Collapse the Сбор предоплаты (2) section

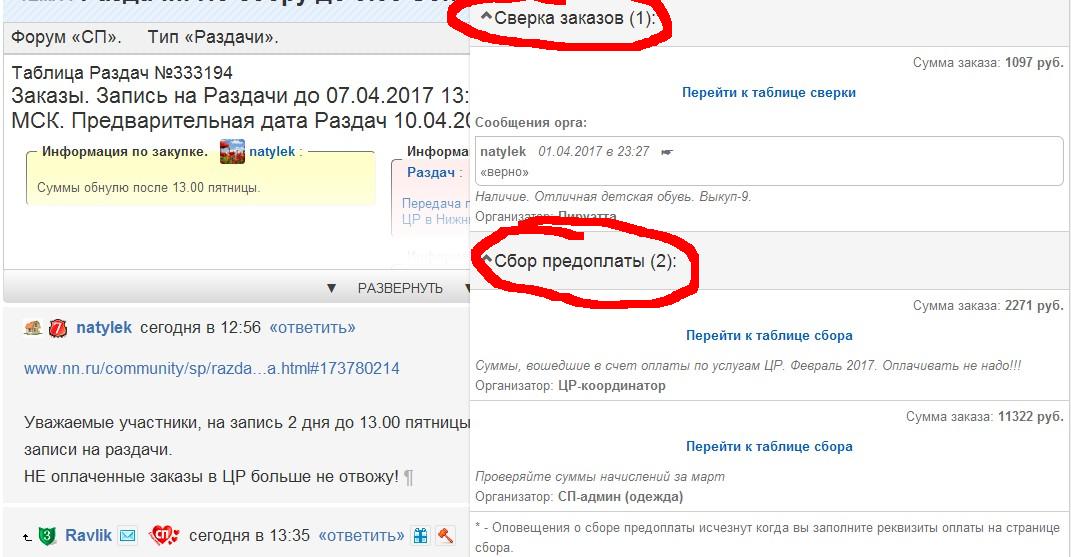tap(579, 260)
